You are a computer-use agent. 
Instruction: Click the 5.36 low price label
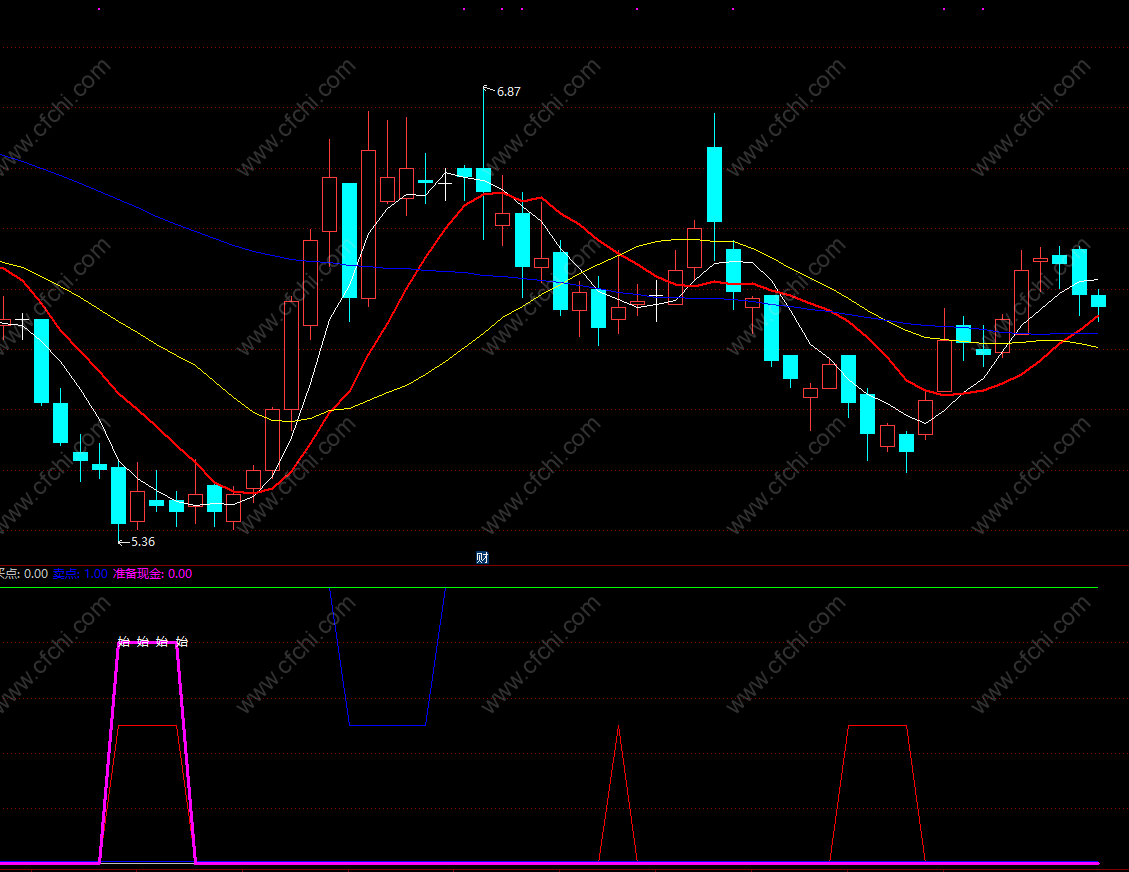click(143, 541)
